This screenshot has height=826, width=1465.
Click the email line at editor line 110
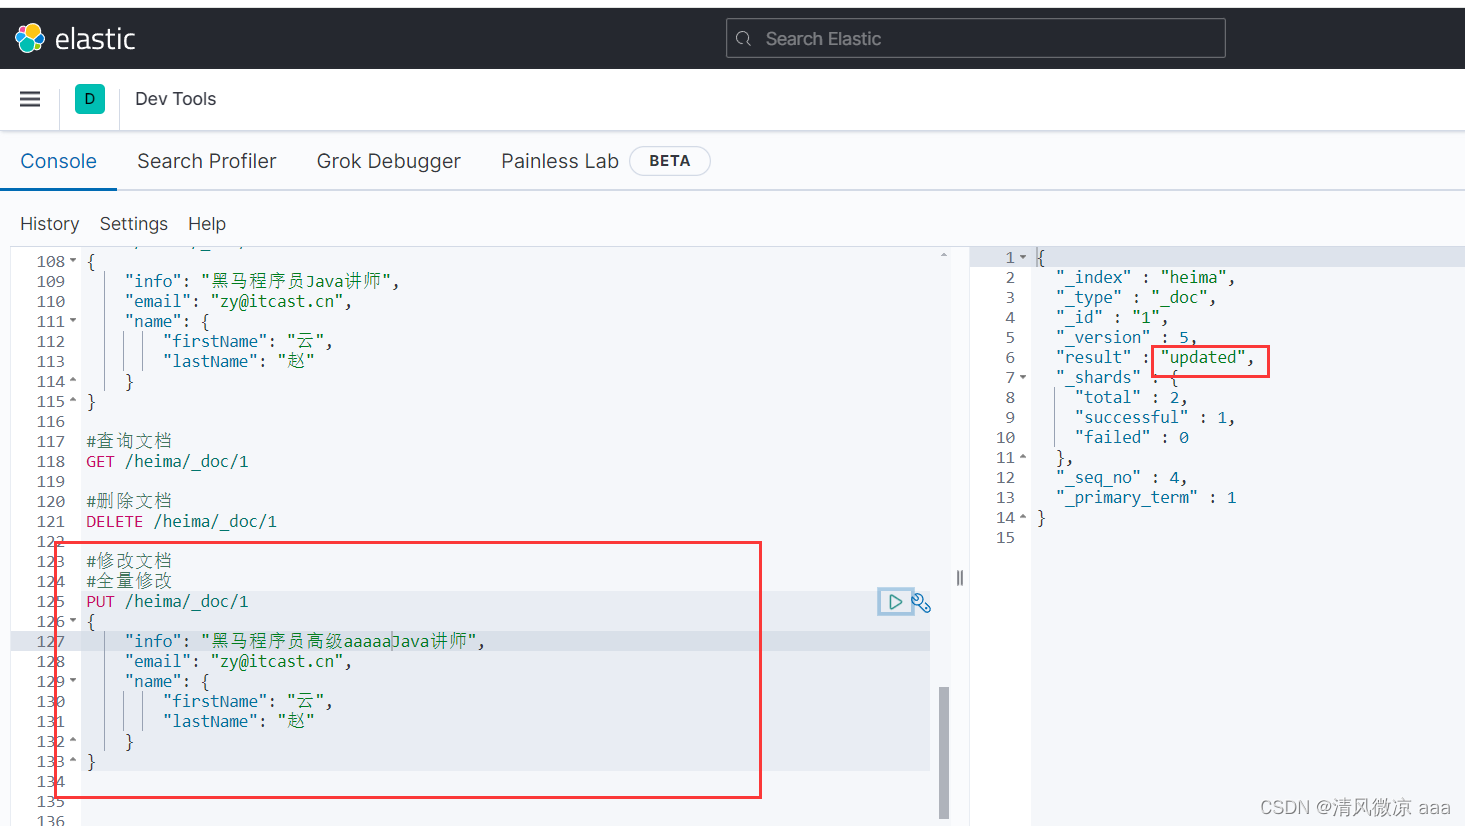tap(238, 301)
